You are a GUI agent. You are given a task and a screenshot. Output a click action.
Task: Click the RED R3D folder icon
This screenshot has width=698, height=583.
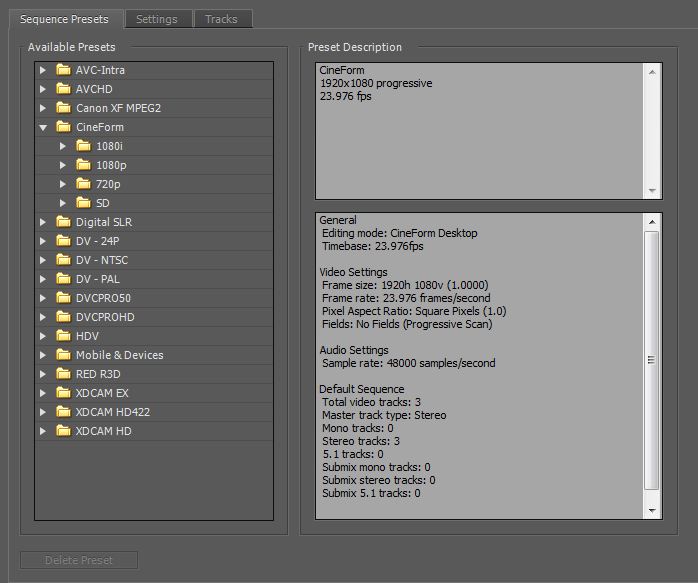[x=64, y=374]
